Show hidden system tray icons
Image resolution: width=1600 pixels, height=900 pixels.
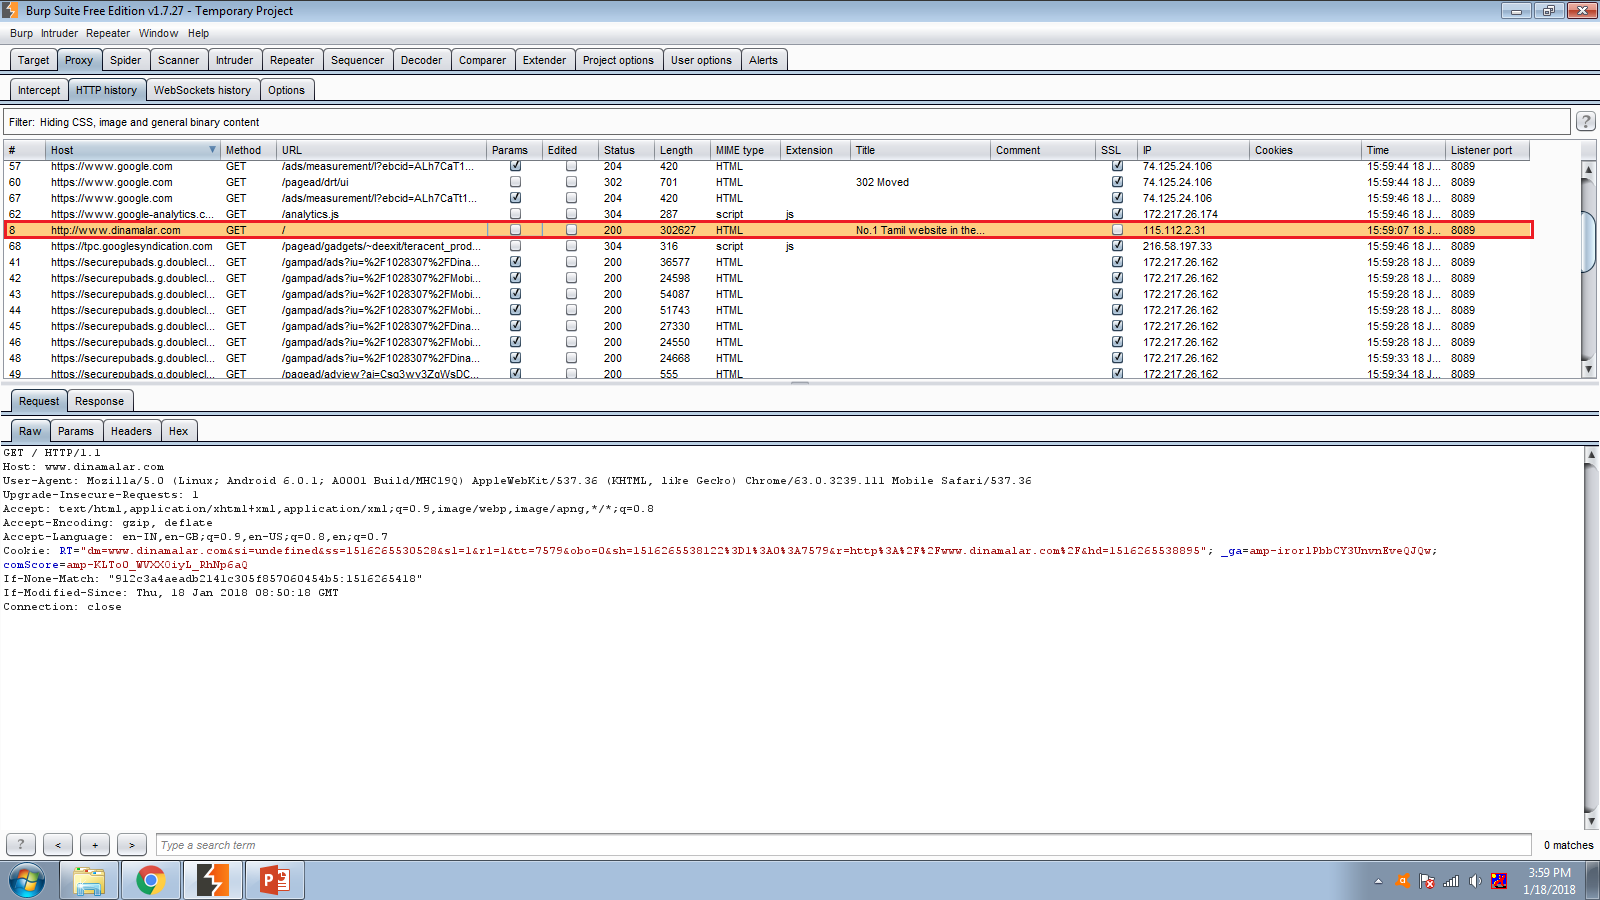[x=1378, y=881]
